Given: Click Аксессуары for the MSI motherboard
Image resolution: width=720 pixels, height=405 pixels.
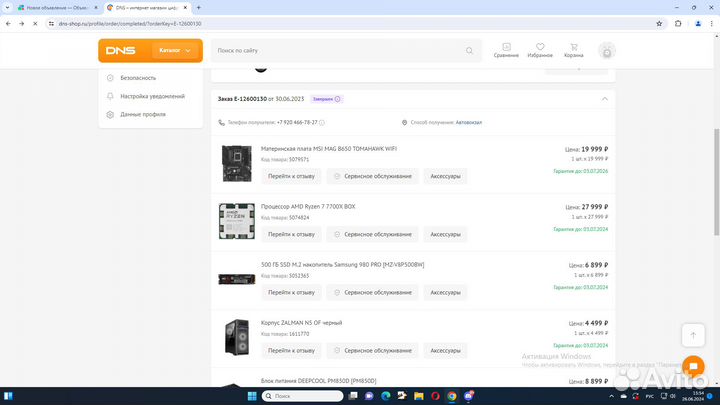Looking at the screenshot, I should point(445,176).
